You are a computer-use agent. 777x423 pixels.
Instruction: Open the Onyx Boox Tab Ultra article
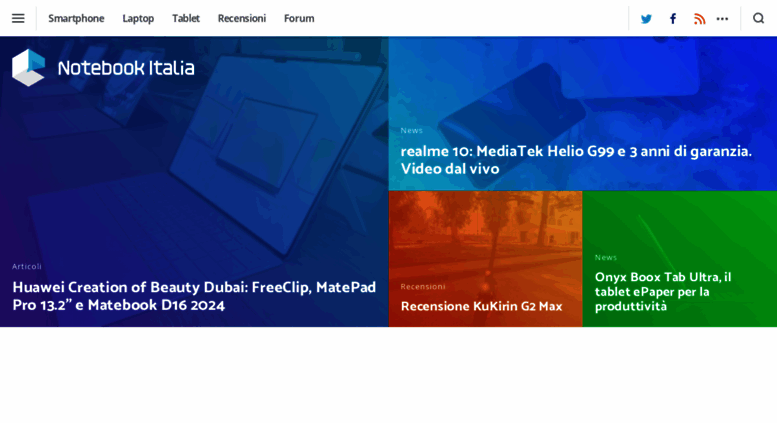(x=663, y=291)
